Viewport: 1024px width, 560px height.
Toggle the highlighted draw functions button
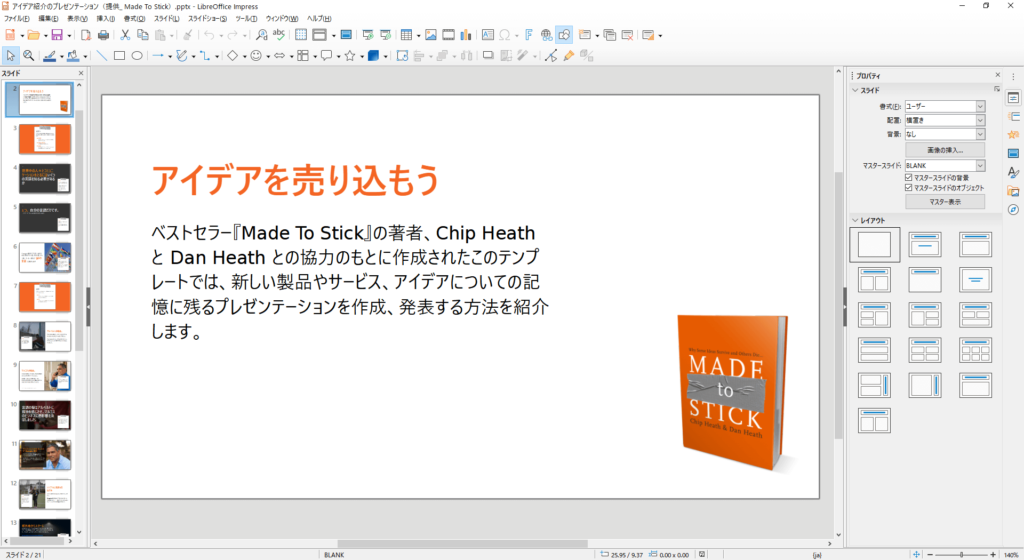(x=564, y=35)
